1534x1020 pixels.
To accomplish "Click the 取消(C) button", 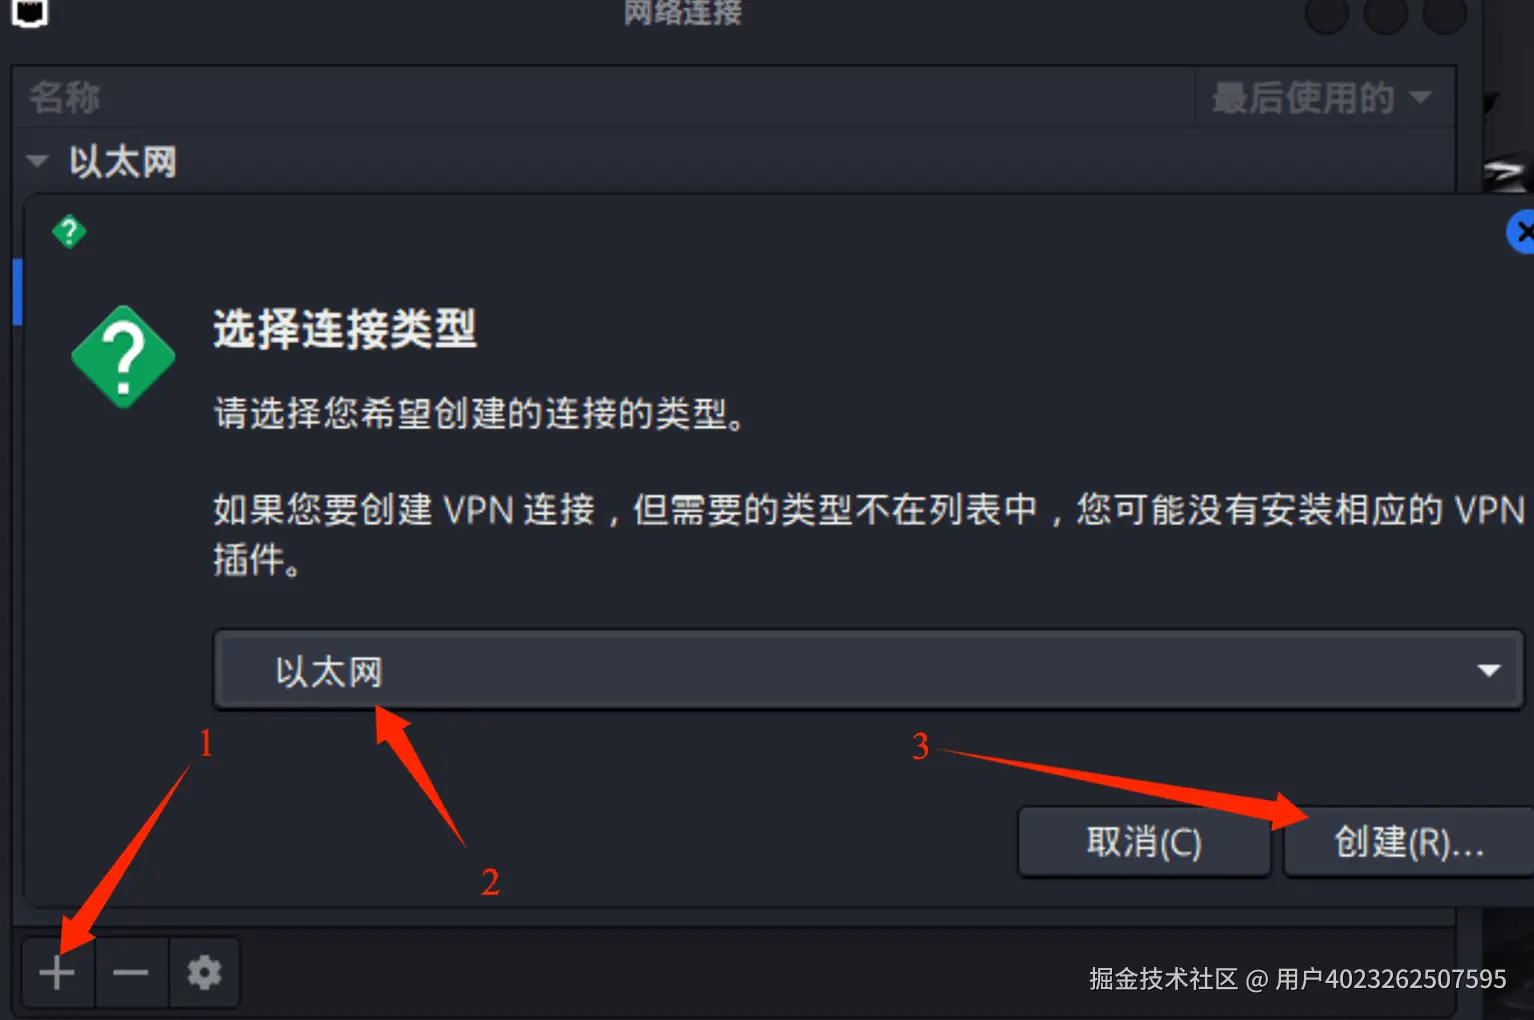I will [1144, 842].
